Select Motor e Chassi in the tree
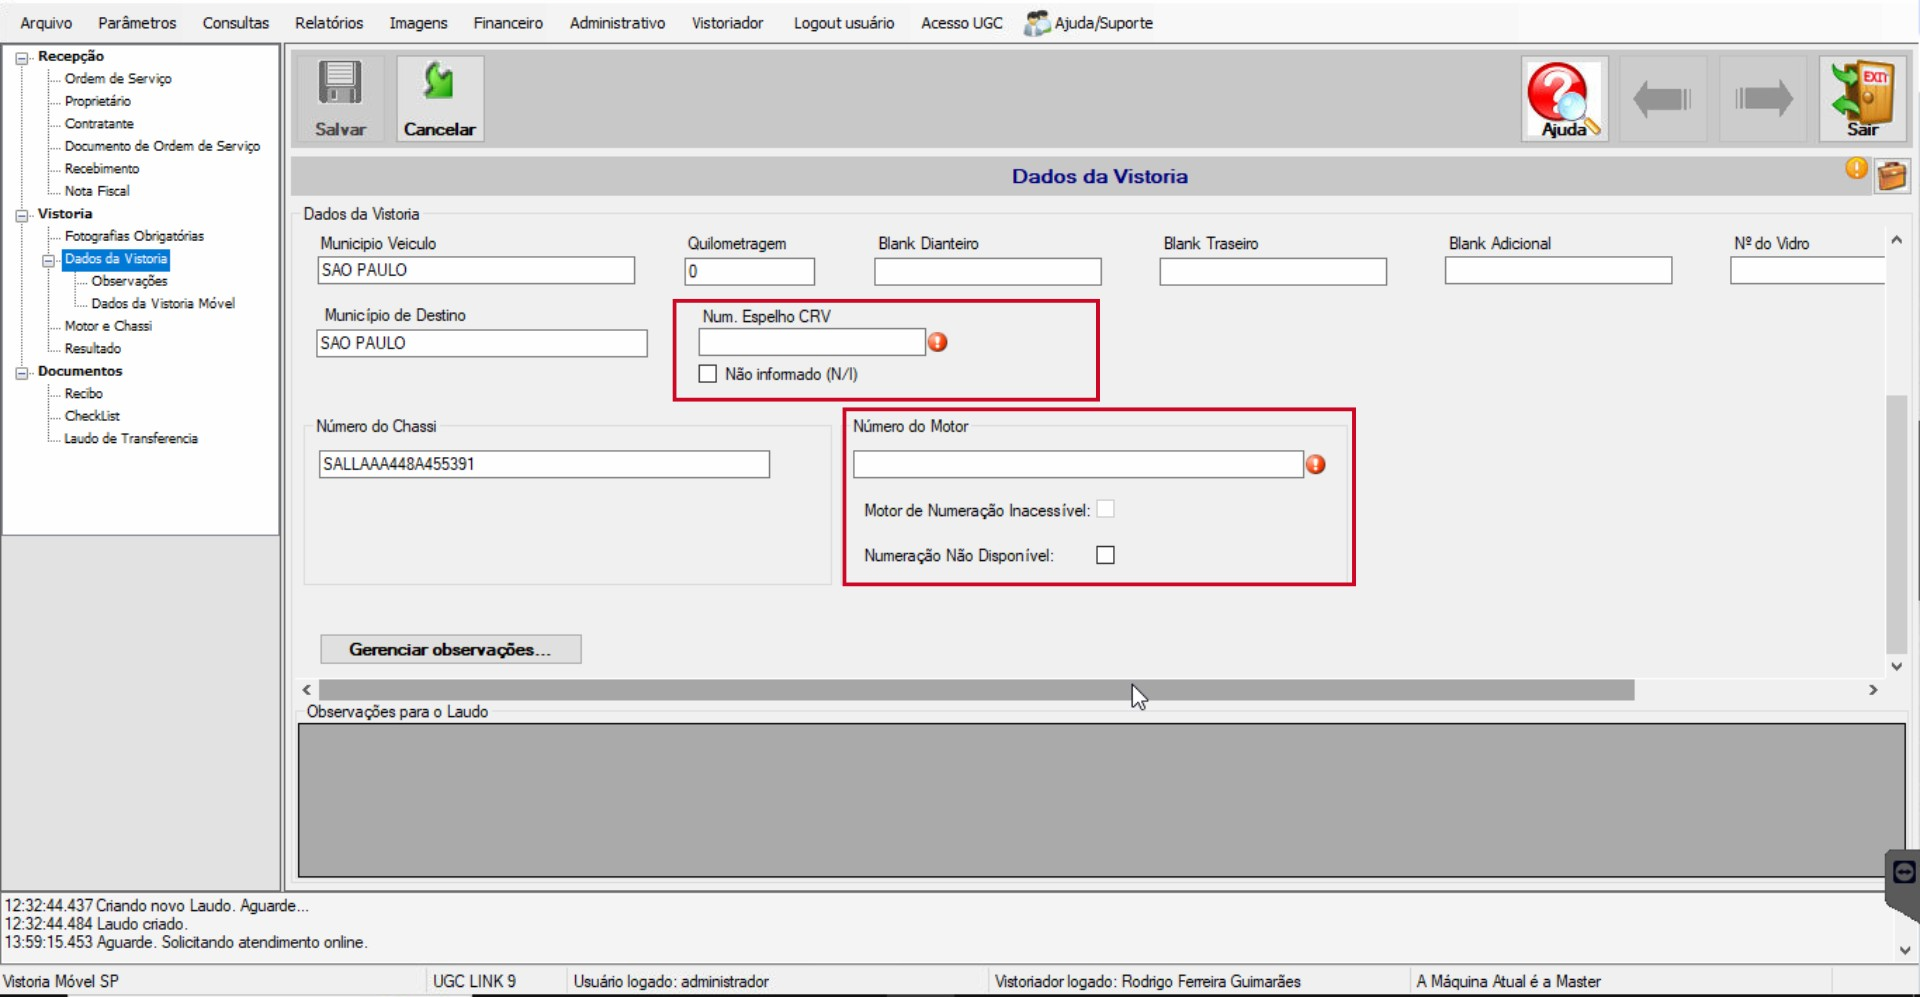The width and height of the screenshot is (1920, 997). pos(108,326)
